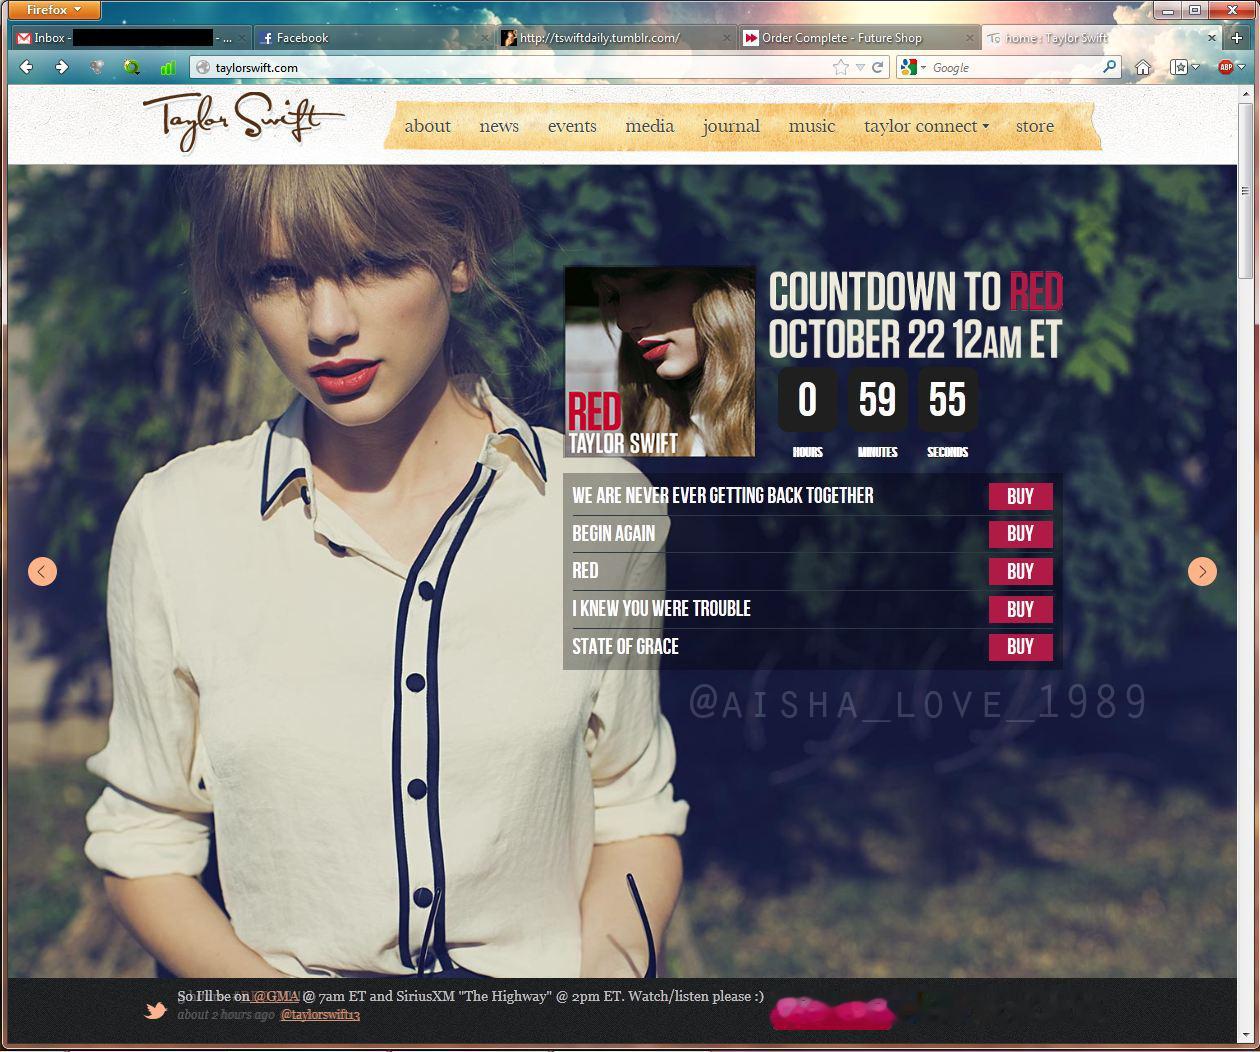The height and width of the screenshot is (1052, 1260).
Task: Click the scrollbar down arrow
Action: click(x=1245, y=1035)
